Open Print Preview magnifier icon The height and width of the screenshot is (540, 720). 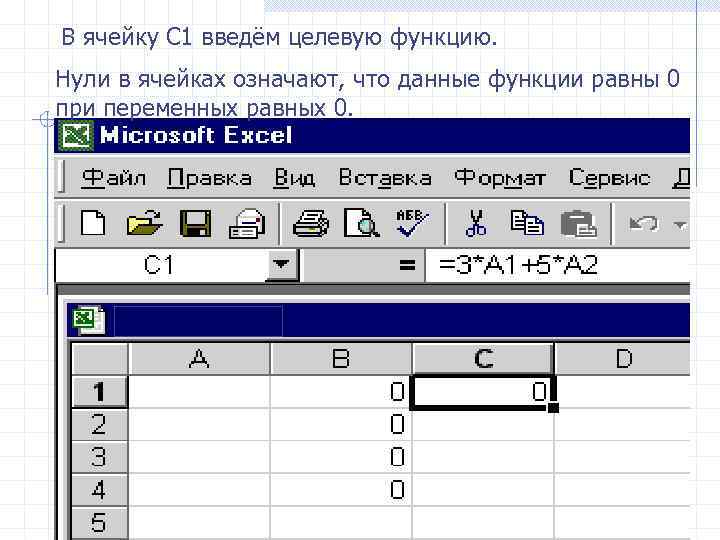(361, 223)
